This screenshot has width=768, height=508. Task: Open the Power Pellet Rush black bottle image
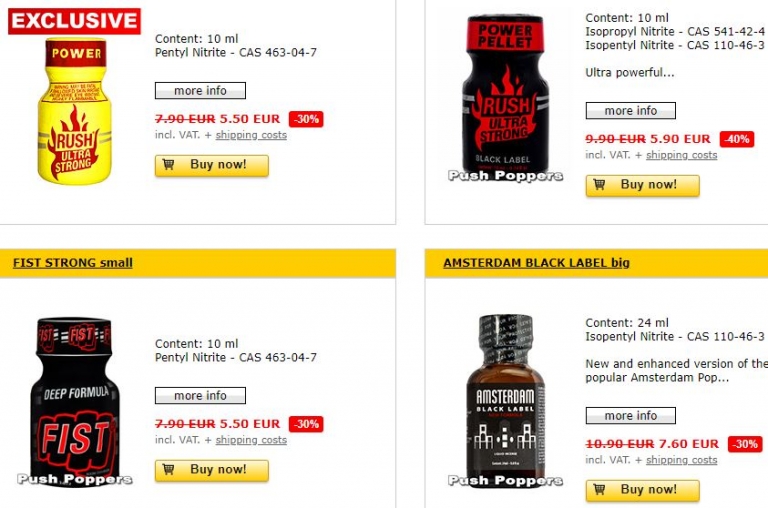(505, 96)
